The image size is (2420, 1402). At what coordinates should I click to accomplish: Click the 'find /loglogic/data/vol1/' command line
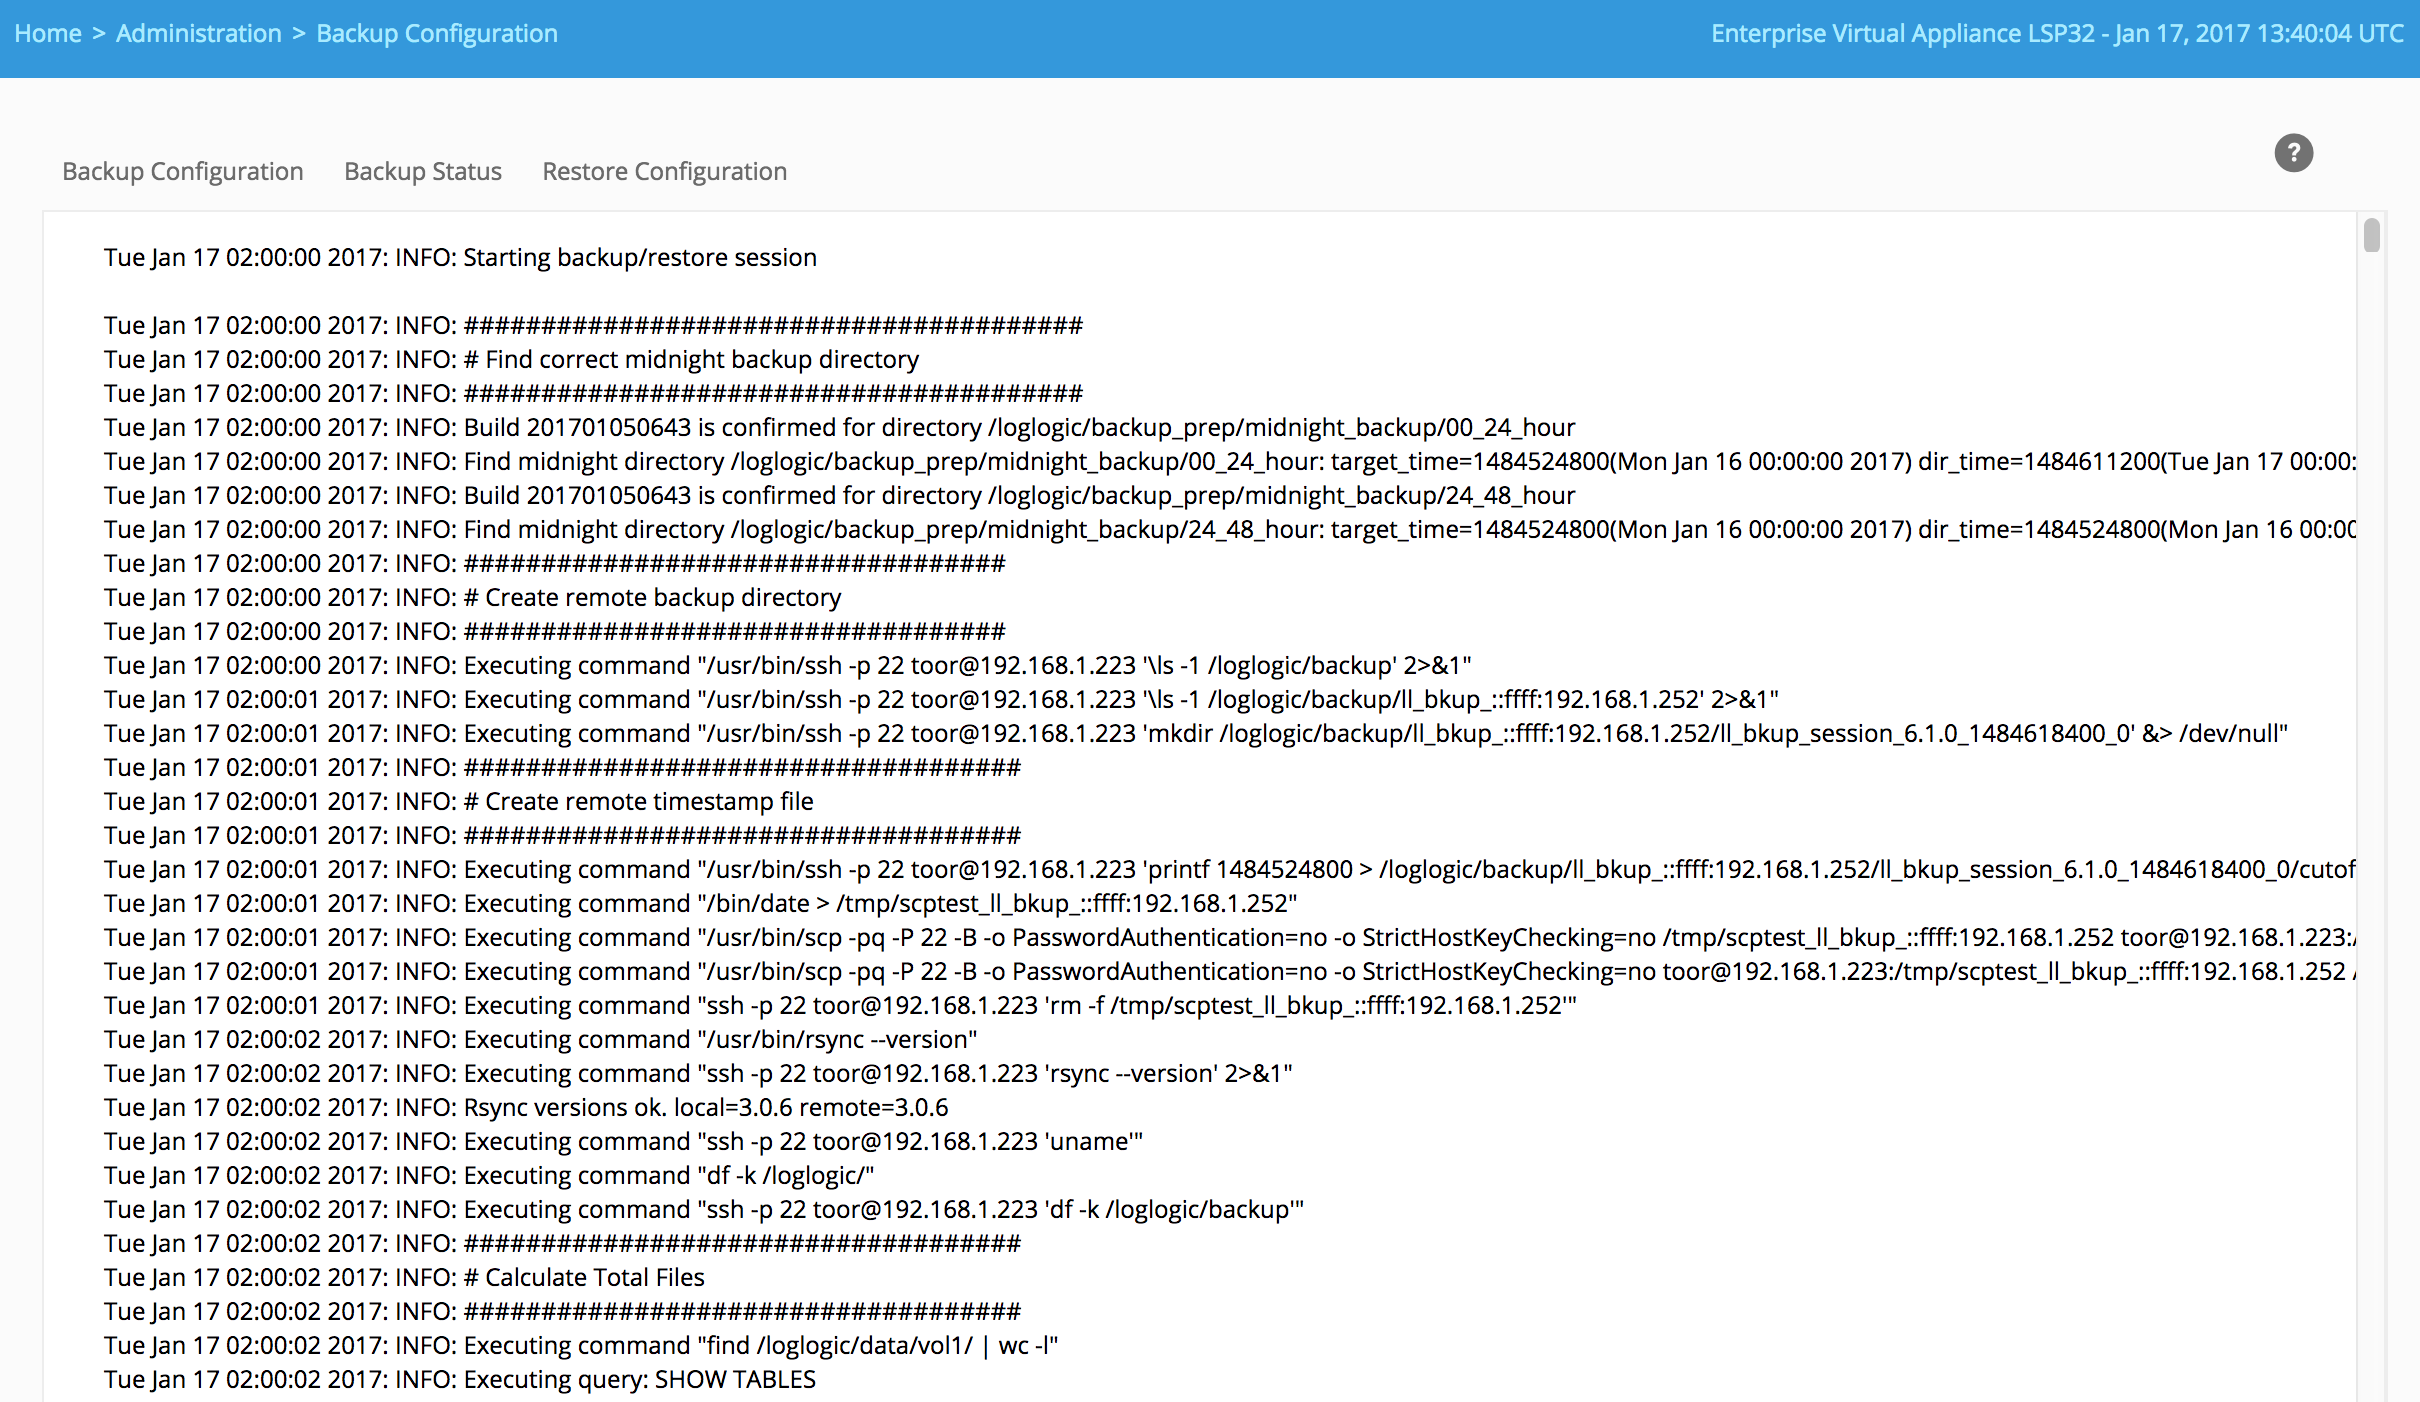point(580,1345)
